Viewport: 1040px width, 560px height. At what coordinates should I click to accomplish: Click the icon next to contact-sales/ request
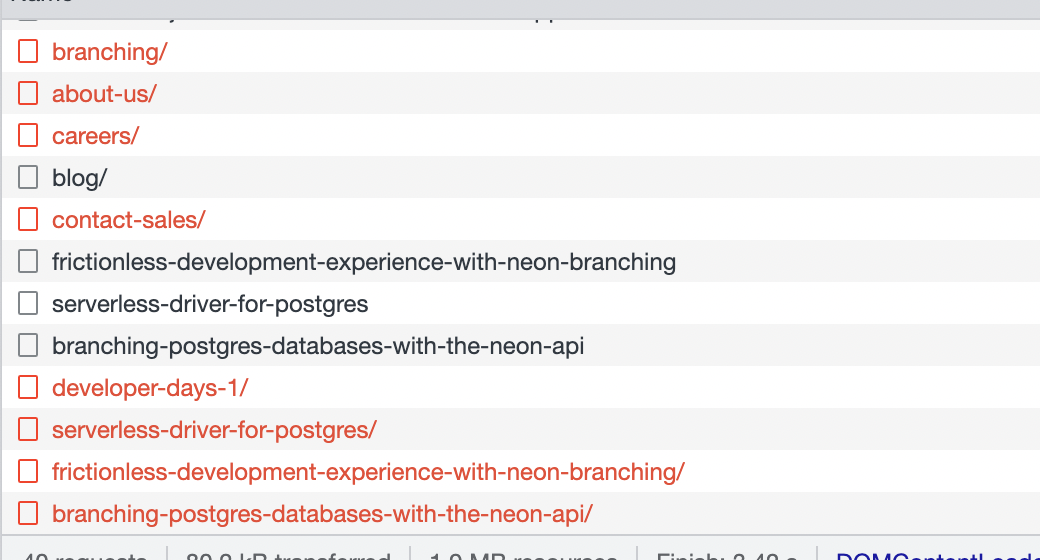(x=28, y=220)
